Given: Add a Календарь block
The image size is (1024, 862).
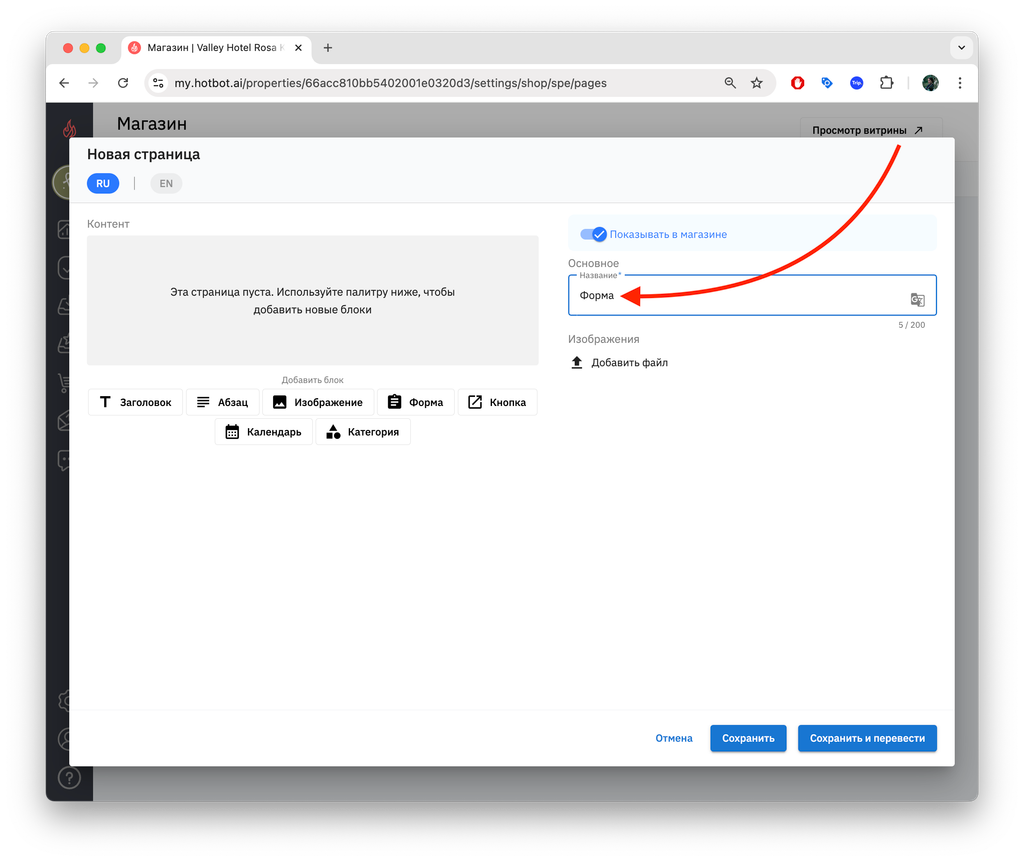Looking at the screenshot, I should coord(264,432).
